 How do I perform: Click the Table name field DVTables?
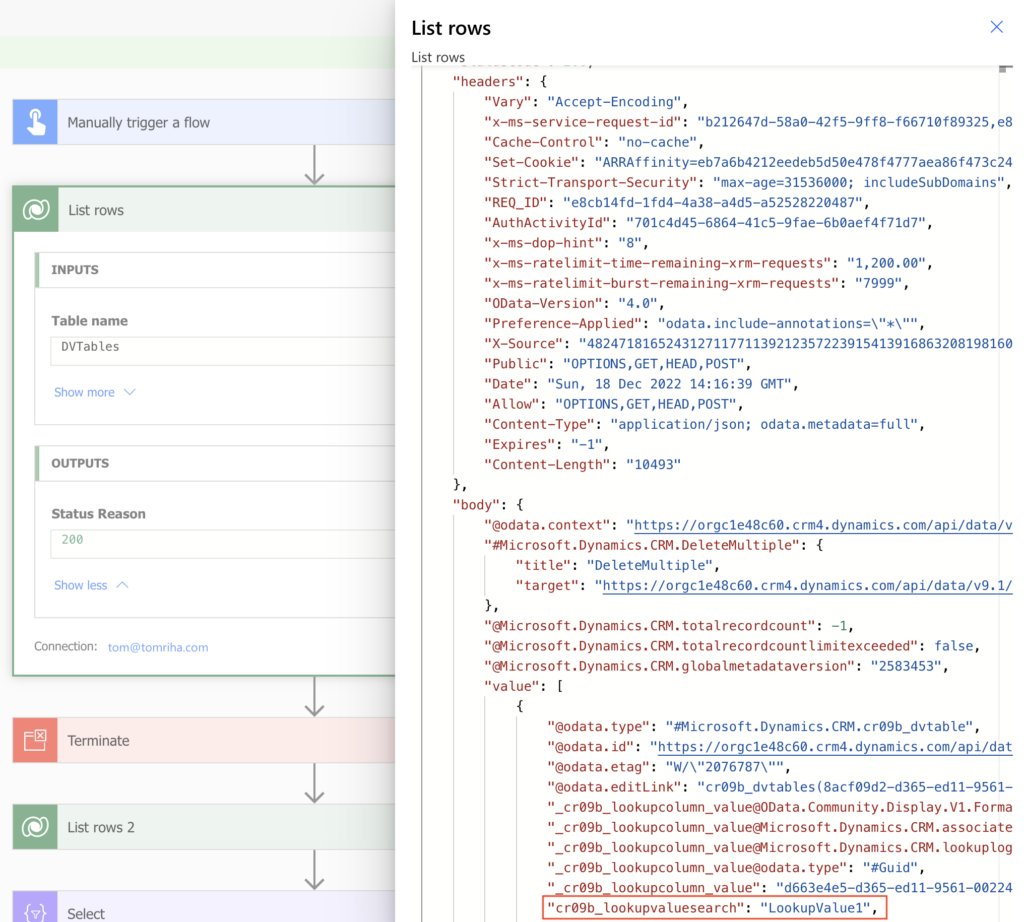point(223,351)
